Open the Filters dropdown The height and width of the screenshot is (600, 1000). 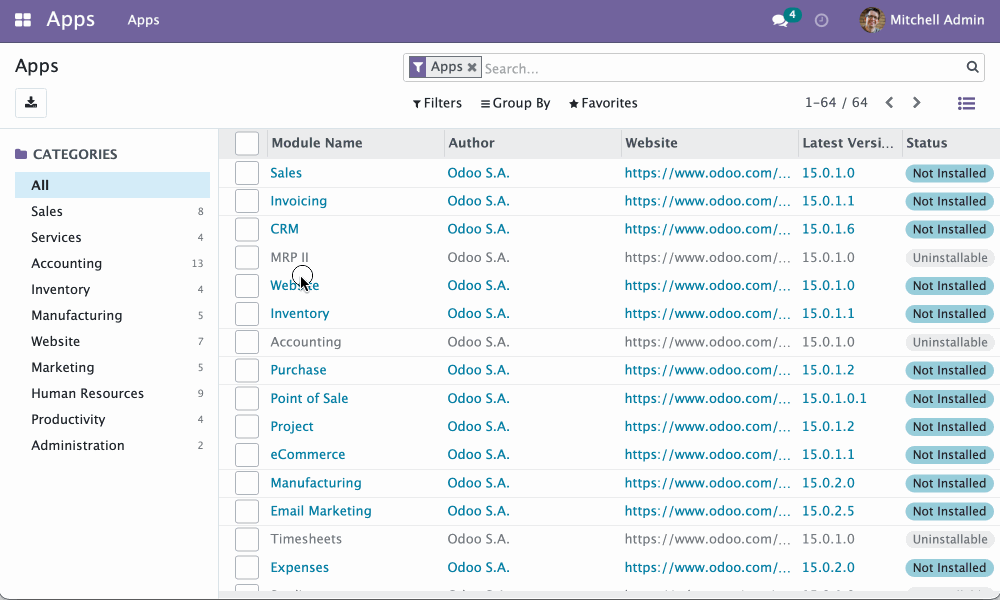click(x=437, y=103)
